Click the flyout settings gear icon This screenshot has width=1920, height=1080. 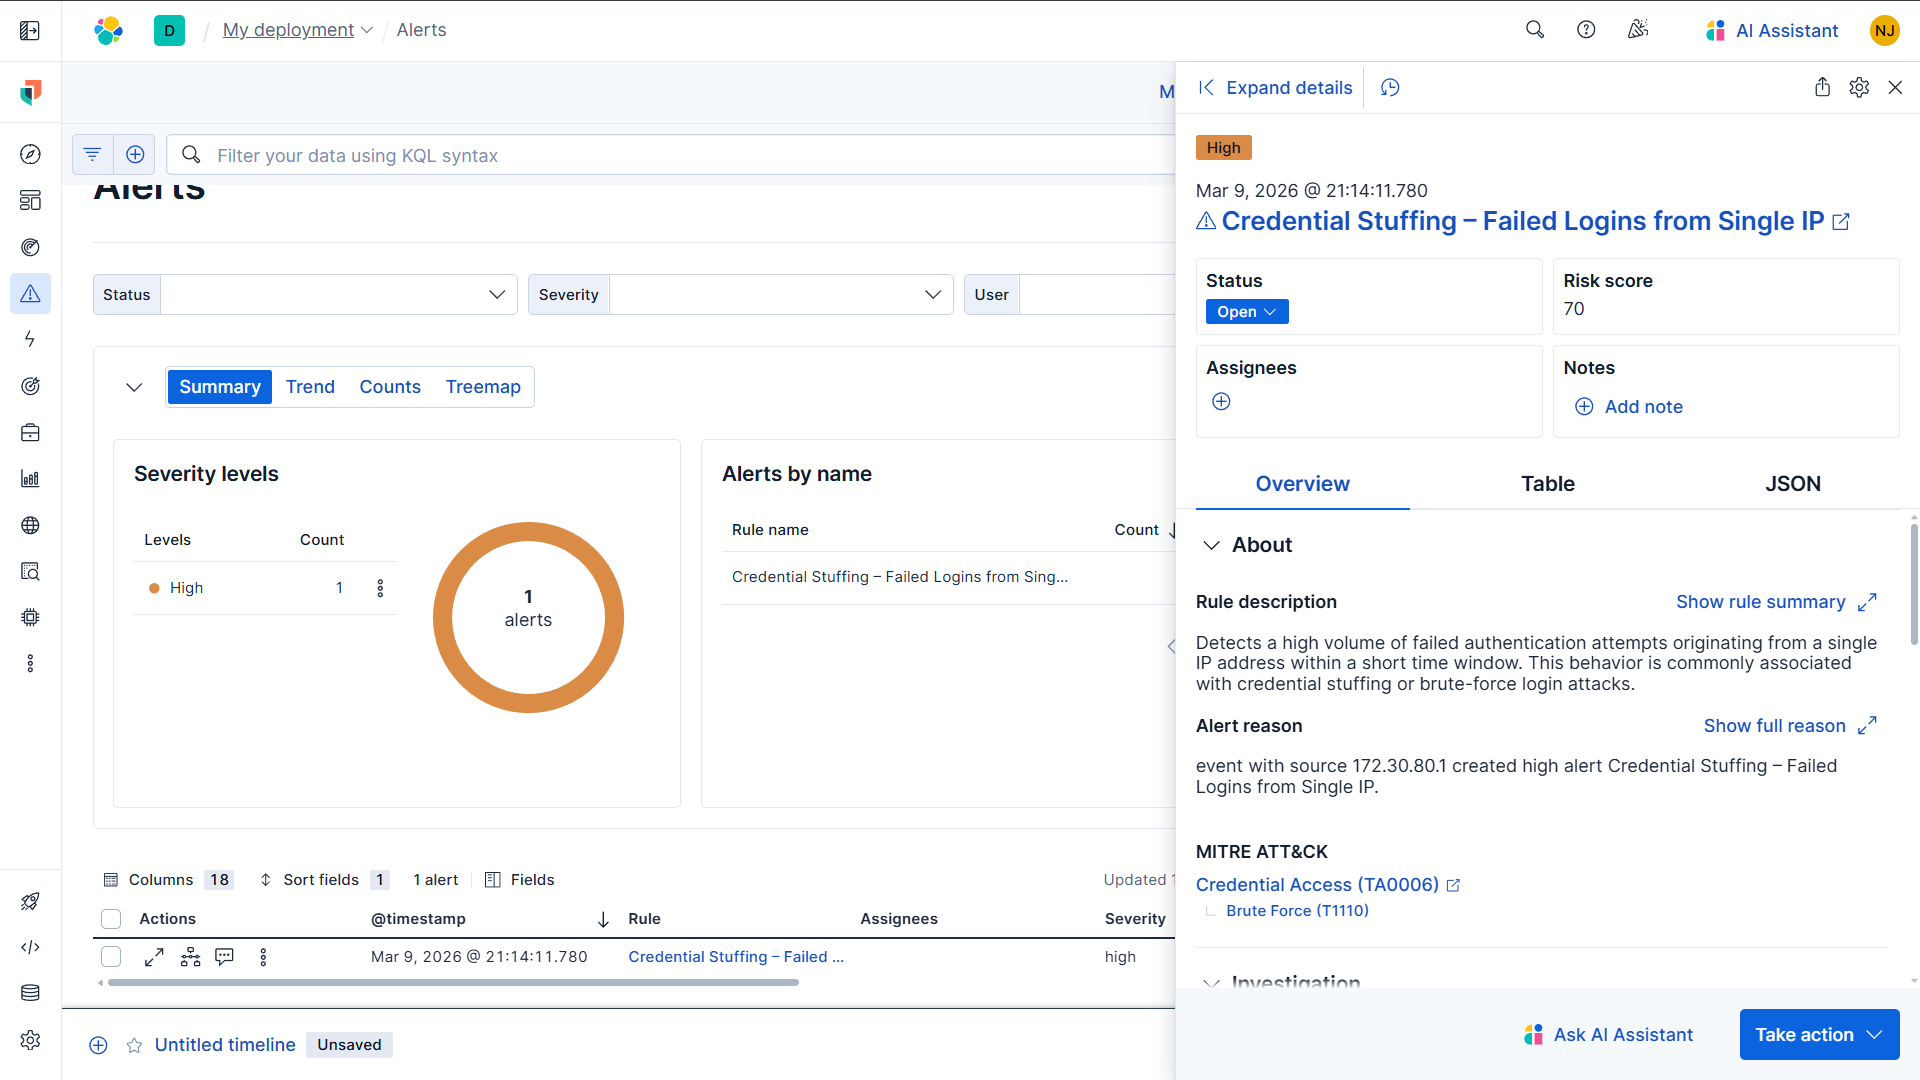point(1859,88)
